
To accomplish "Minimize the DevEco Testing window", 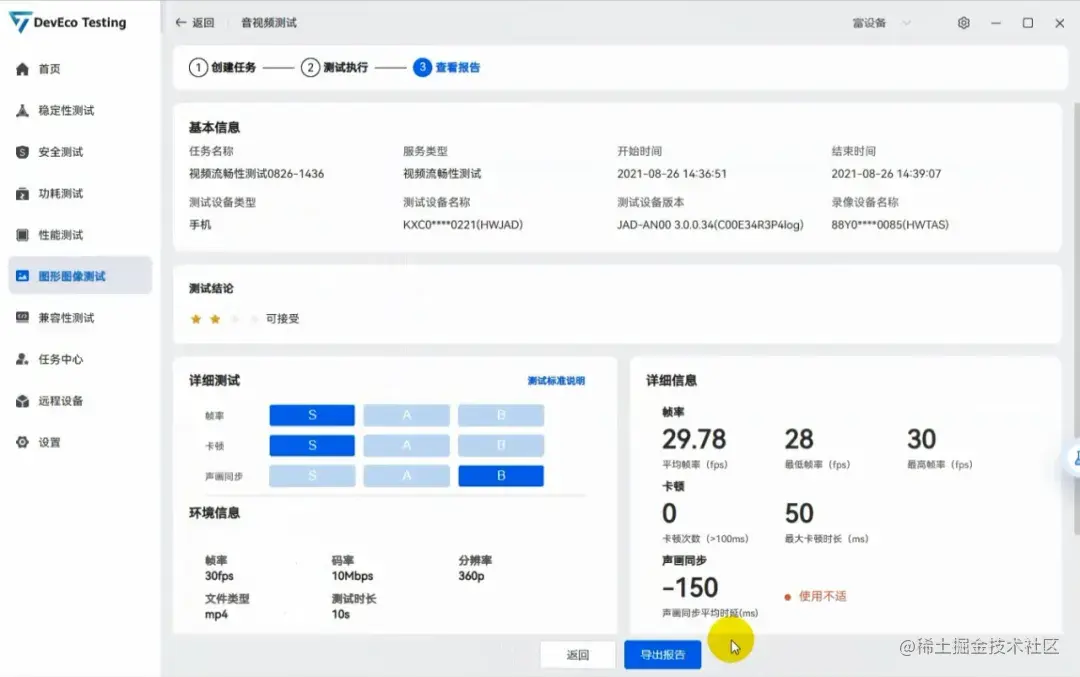I will [996, 23].
